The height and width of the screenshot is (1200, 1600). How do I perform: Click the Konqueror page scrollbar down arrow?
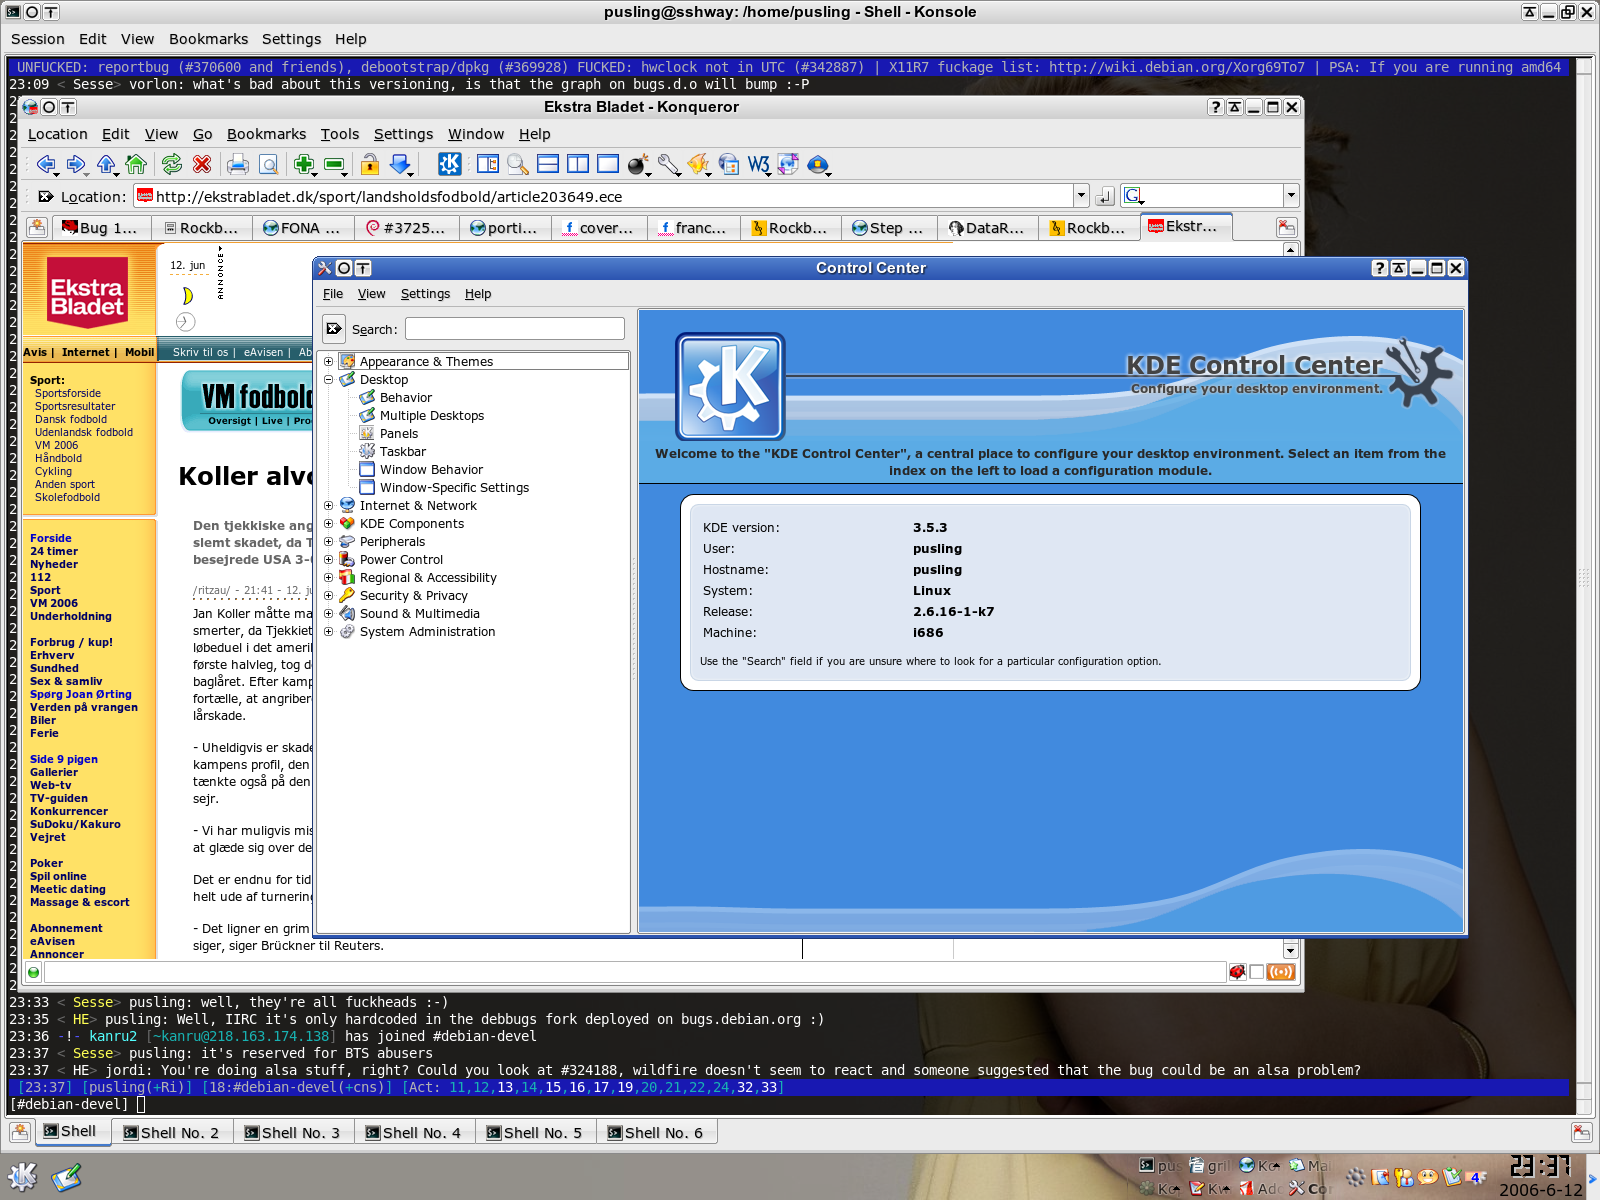pyautogui.click(x=1291, y=950)
